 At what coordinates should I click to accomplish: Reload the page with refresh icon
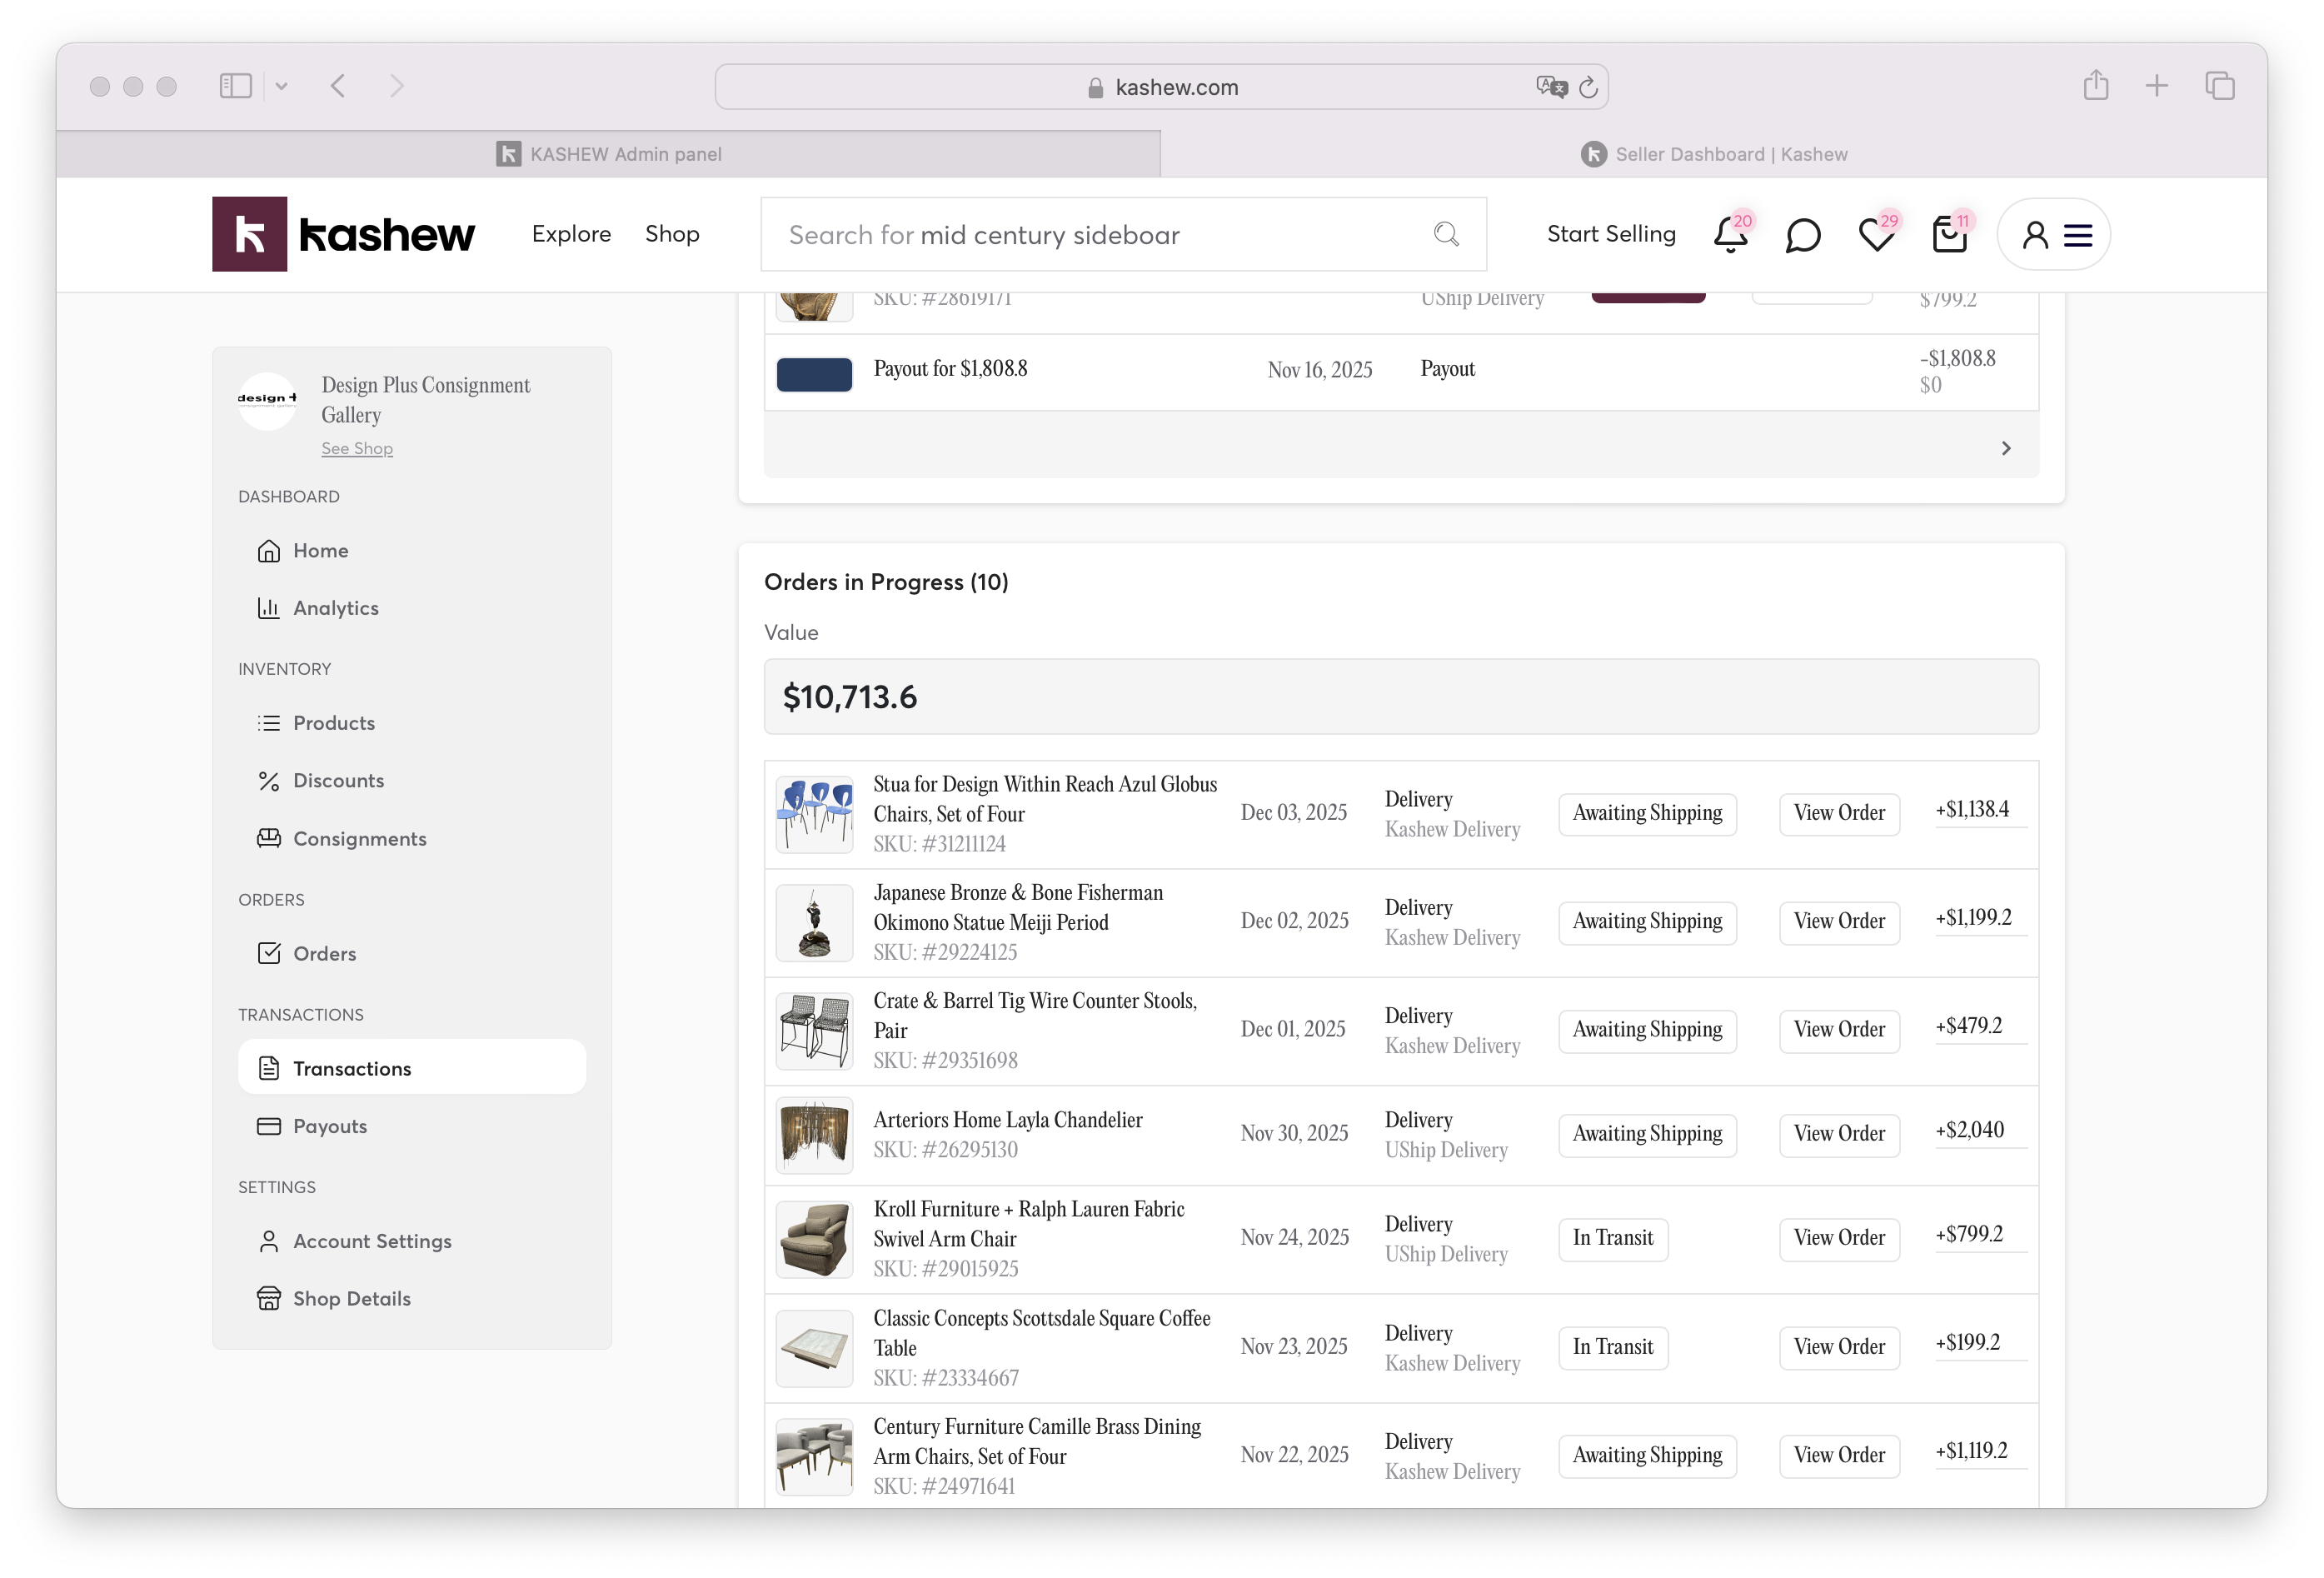point(1588,88)
